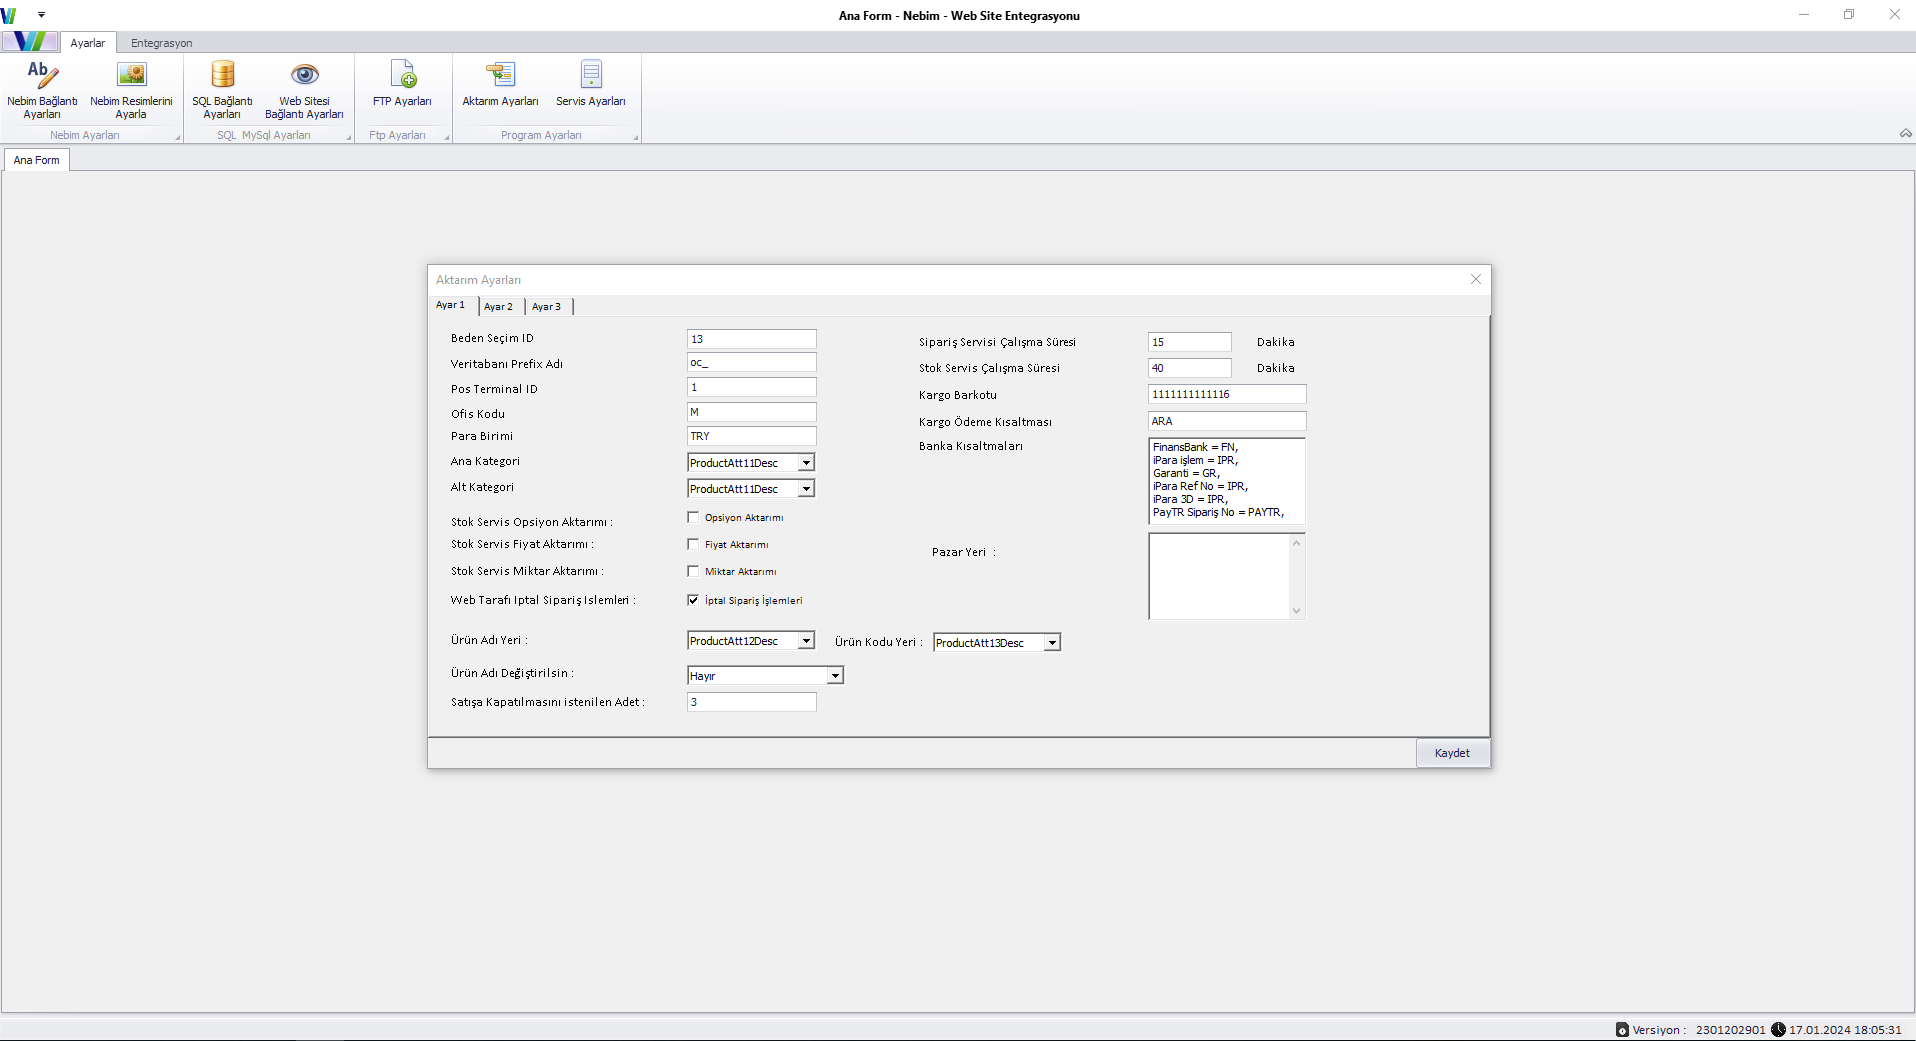Click Sipariş Servisi Çalışma Süresi field
Viewport: 1916px width, 1041px height.
1190,342
